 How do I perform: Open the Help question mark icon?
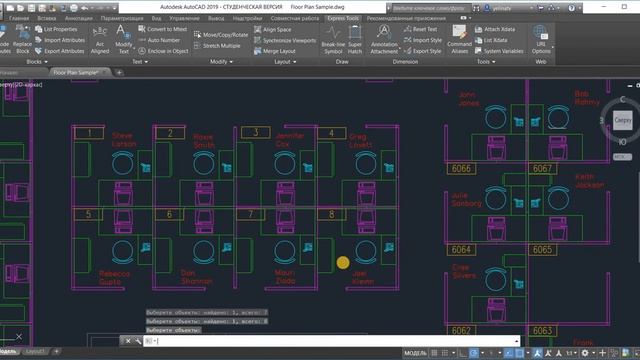click(571, 8)
